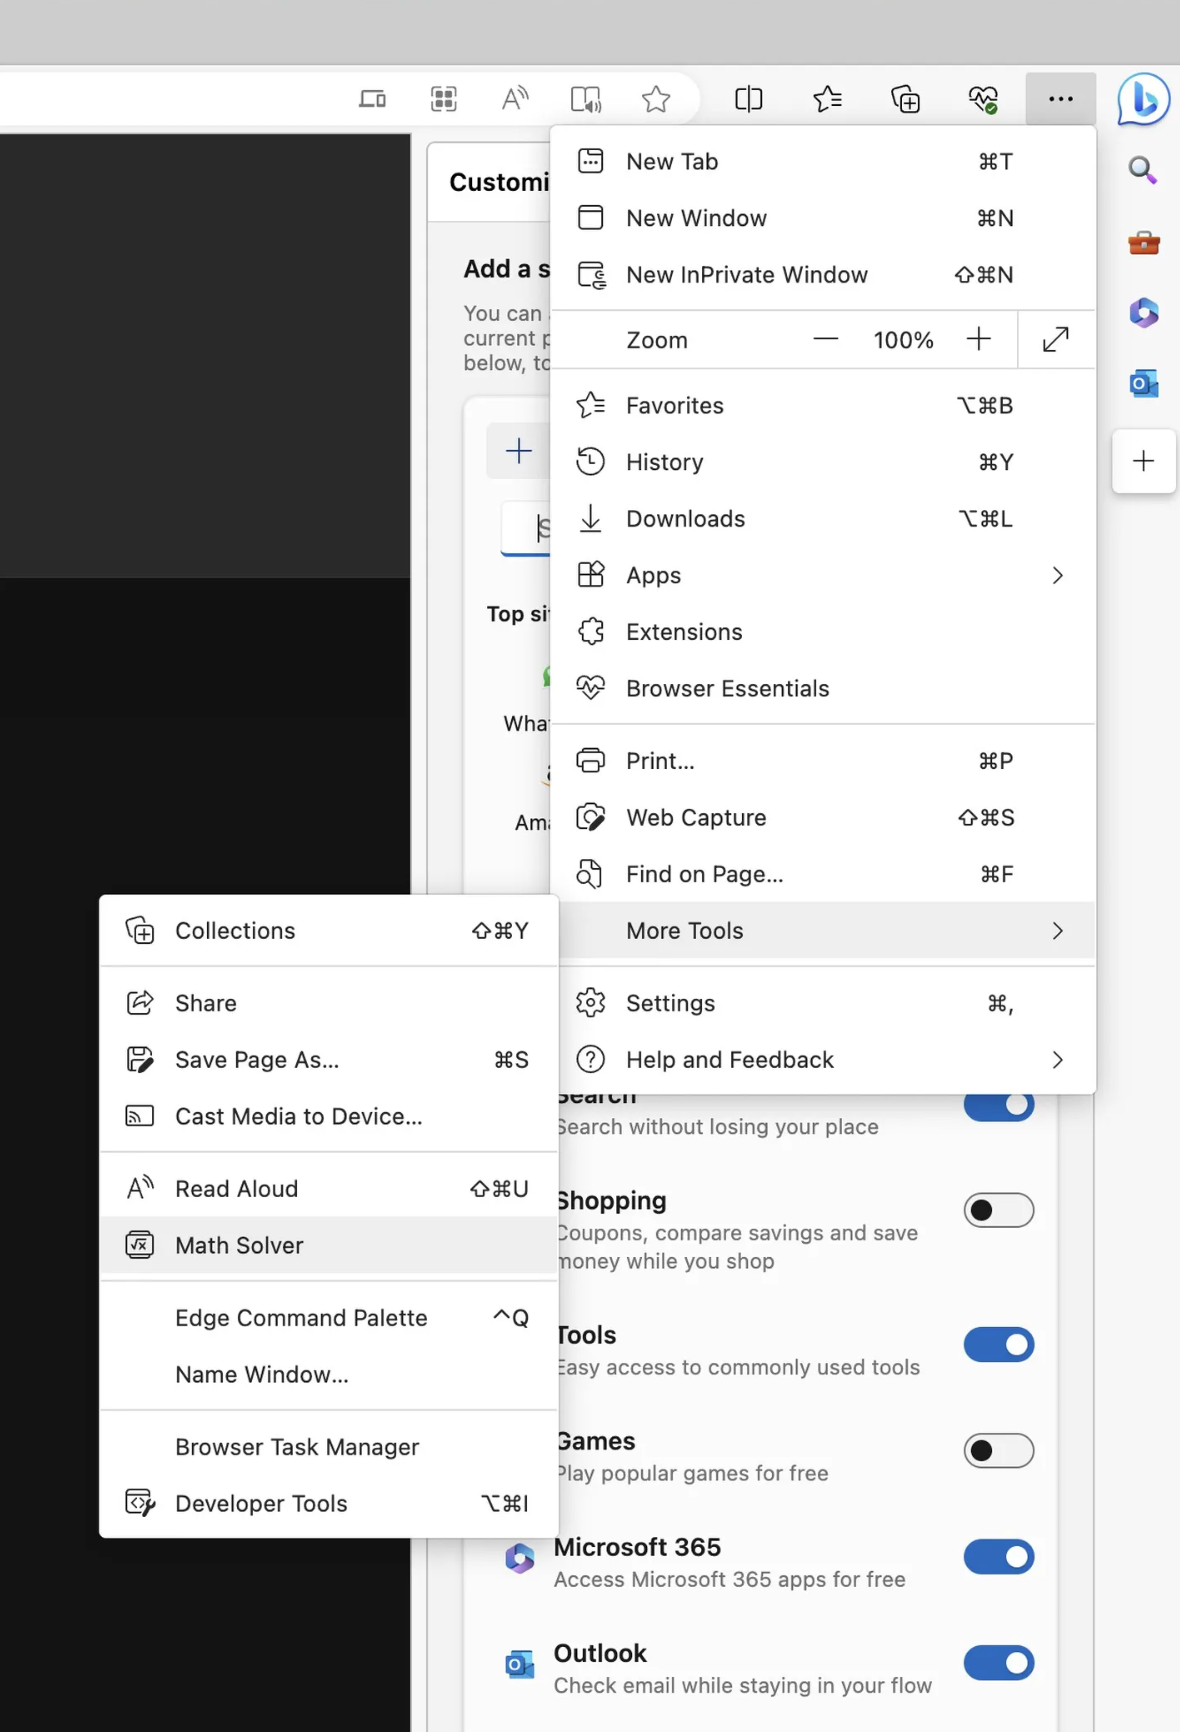Decrease zoom with the minus button
1180x1732 pixels.
coord(826,340)
